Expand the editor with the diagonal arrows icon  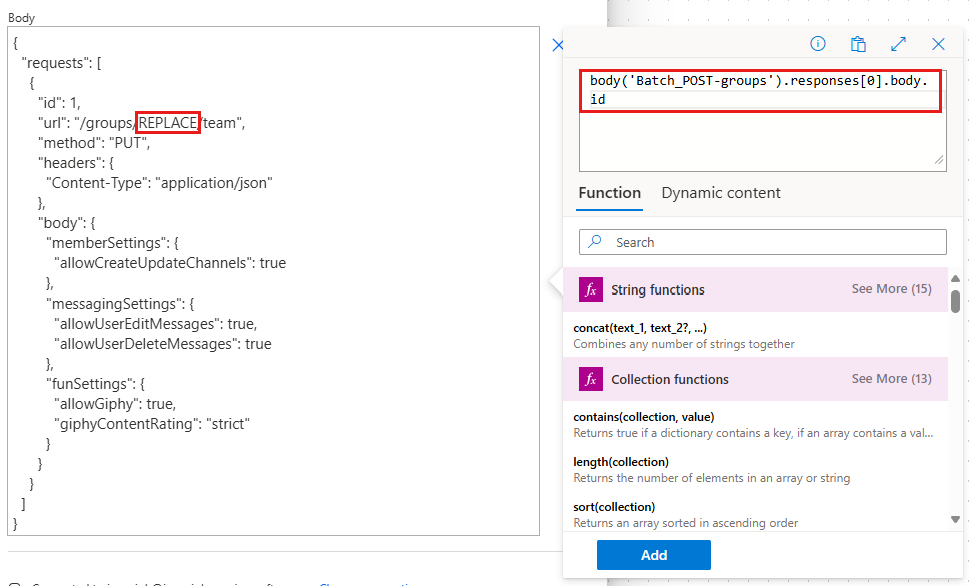tap(898, 44)
